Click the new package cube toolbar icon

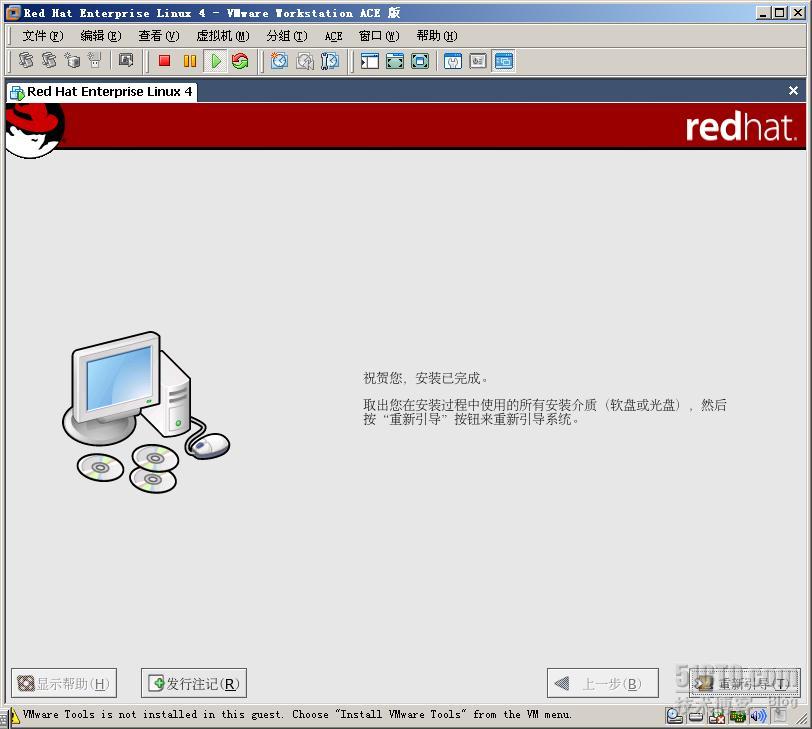[x=72, y=61]
